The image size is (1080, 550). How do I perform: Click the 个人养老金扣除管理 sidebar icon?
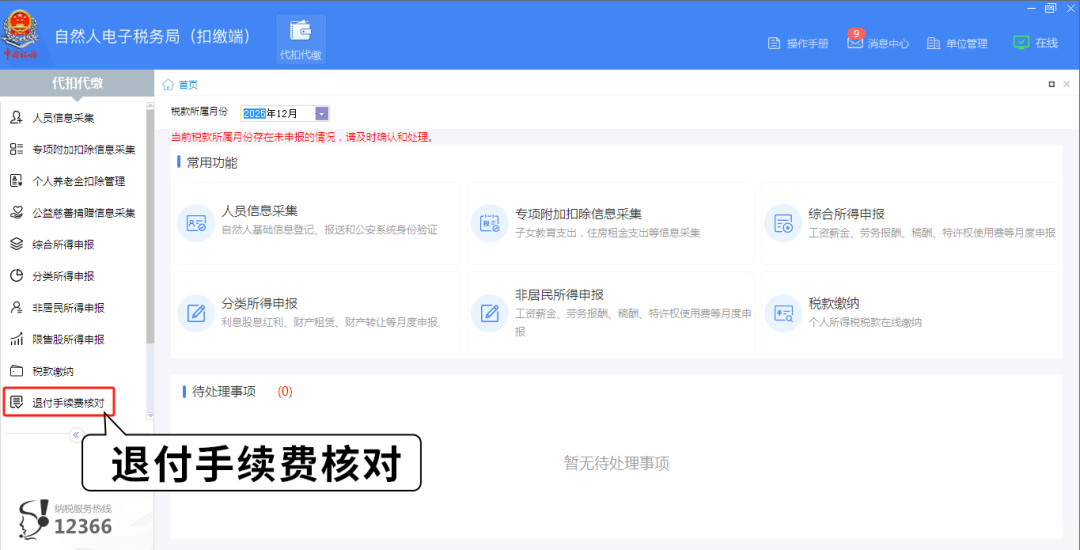point(17,181)
